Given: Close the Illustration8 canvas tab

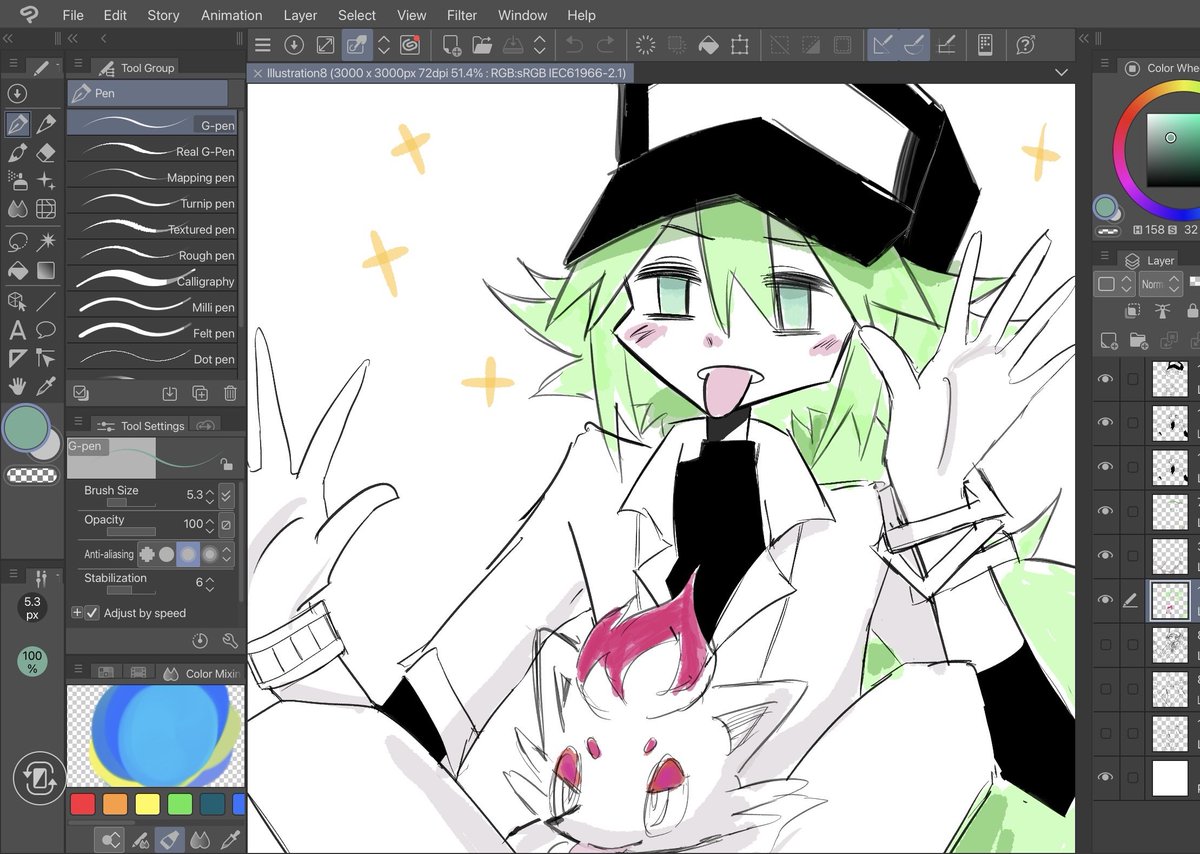Looking at the screenshot, I should (258, 73).
